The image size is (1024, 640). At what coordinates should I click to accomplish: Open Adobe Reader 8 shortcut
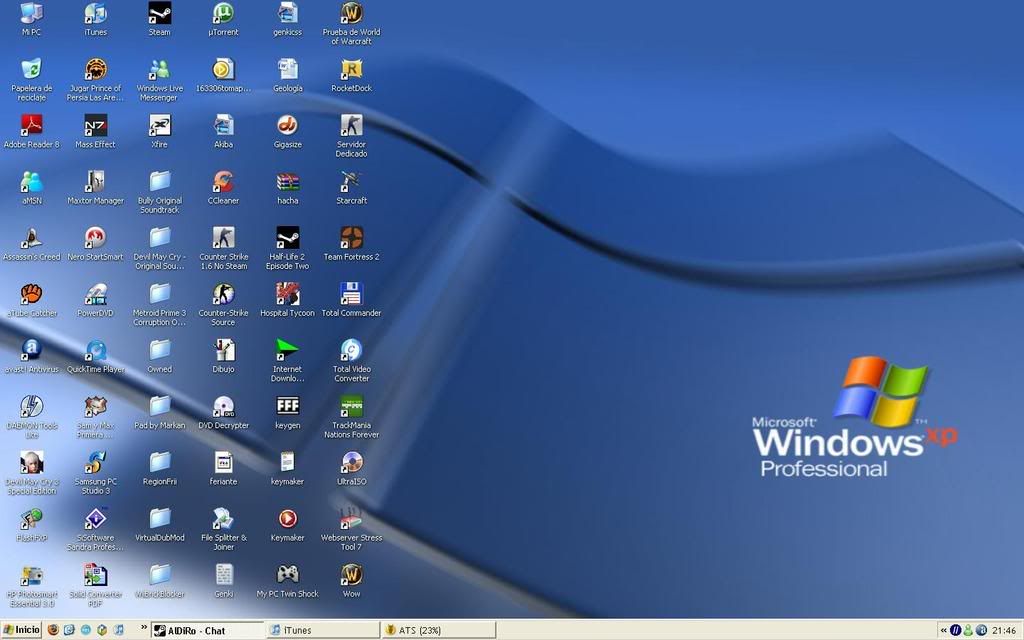tap(31, 131)
